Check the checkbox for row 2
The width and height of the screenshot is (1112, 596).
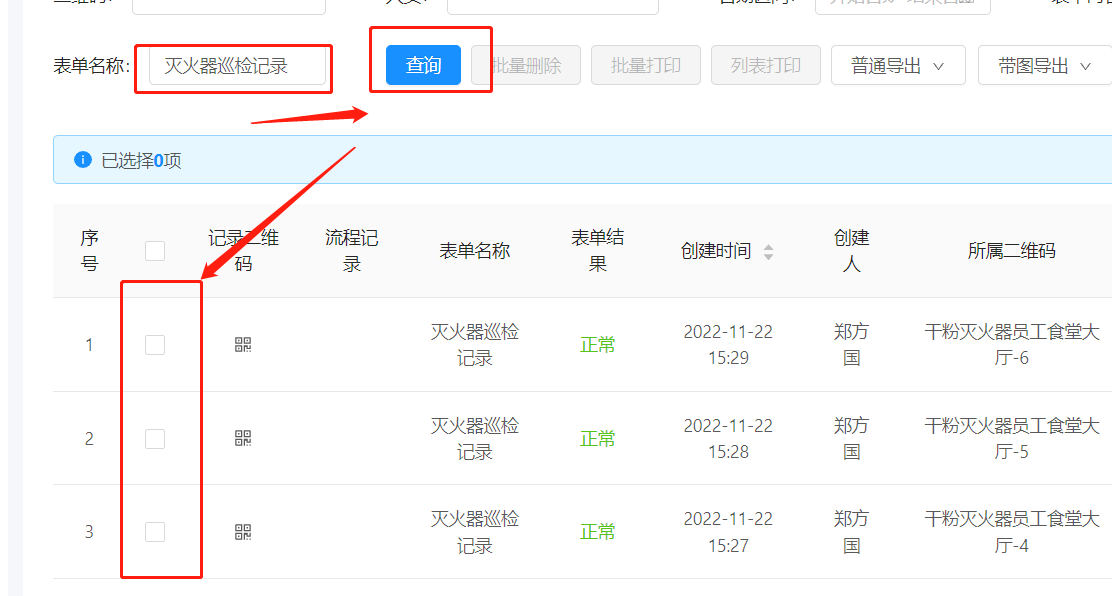tap(155, 438)
